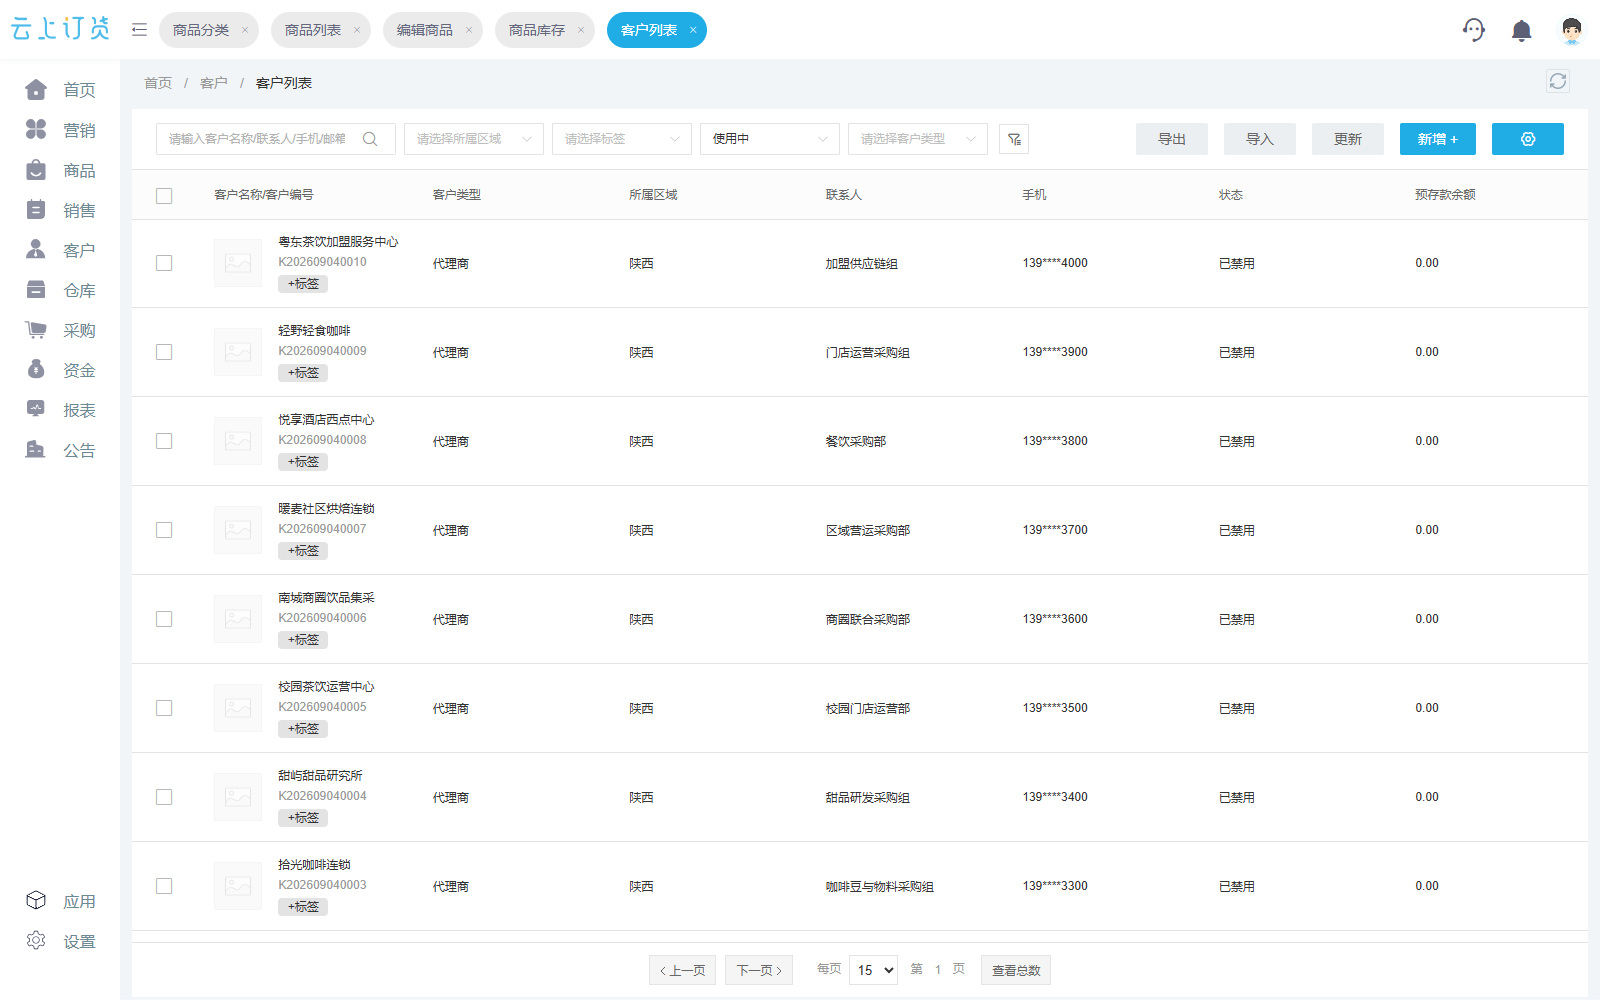Open the customer service headset icon
Image resolution: width=1600 pixels, height=1000 pixels.
(1473, 30)
